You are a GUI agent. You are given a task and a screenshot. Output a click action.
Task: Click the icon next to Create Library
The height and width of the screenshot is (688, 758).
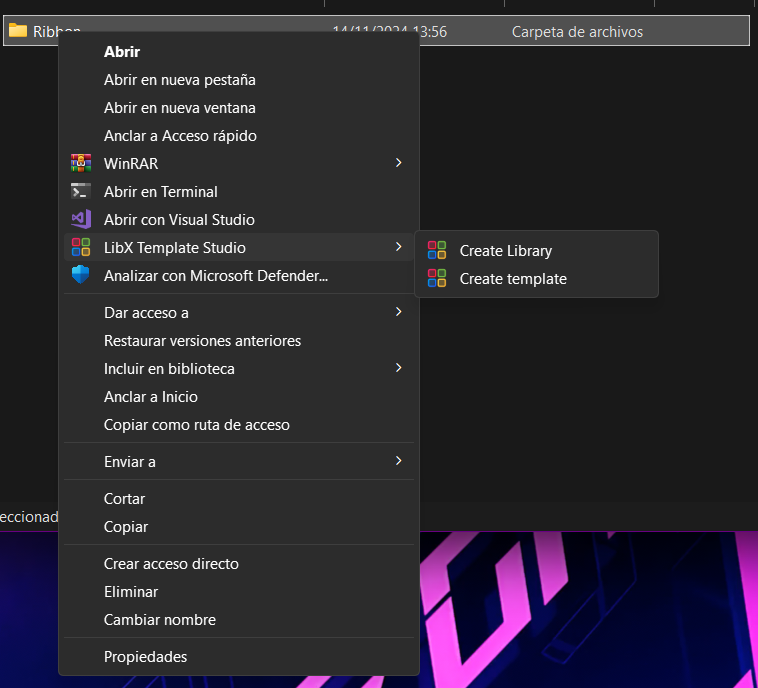[437, 250]
